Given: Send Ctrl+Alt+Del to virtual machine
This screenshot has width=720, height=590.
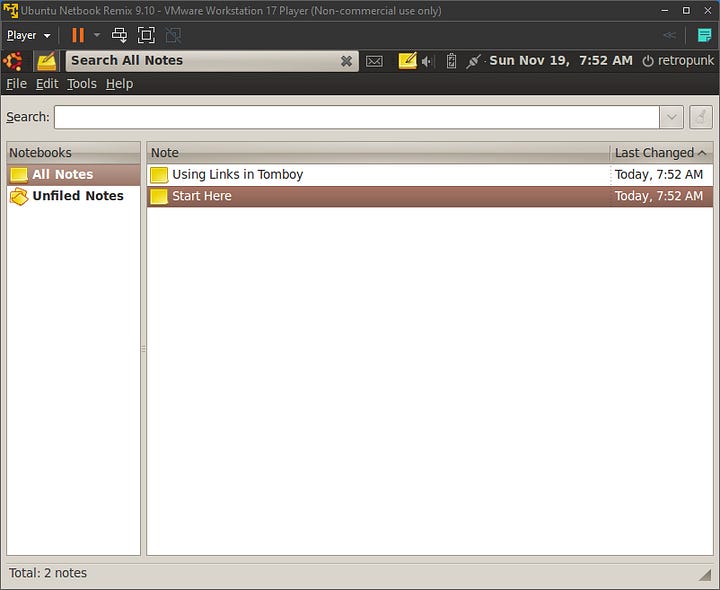Looking at the screenshot, I should click(x=119, y=35).
